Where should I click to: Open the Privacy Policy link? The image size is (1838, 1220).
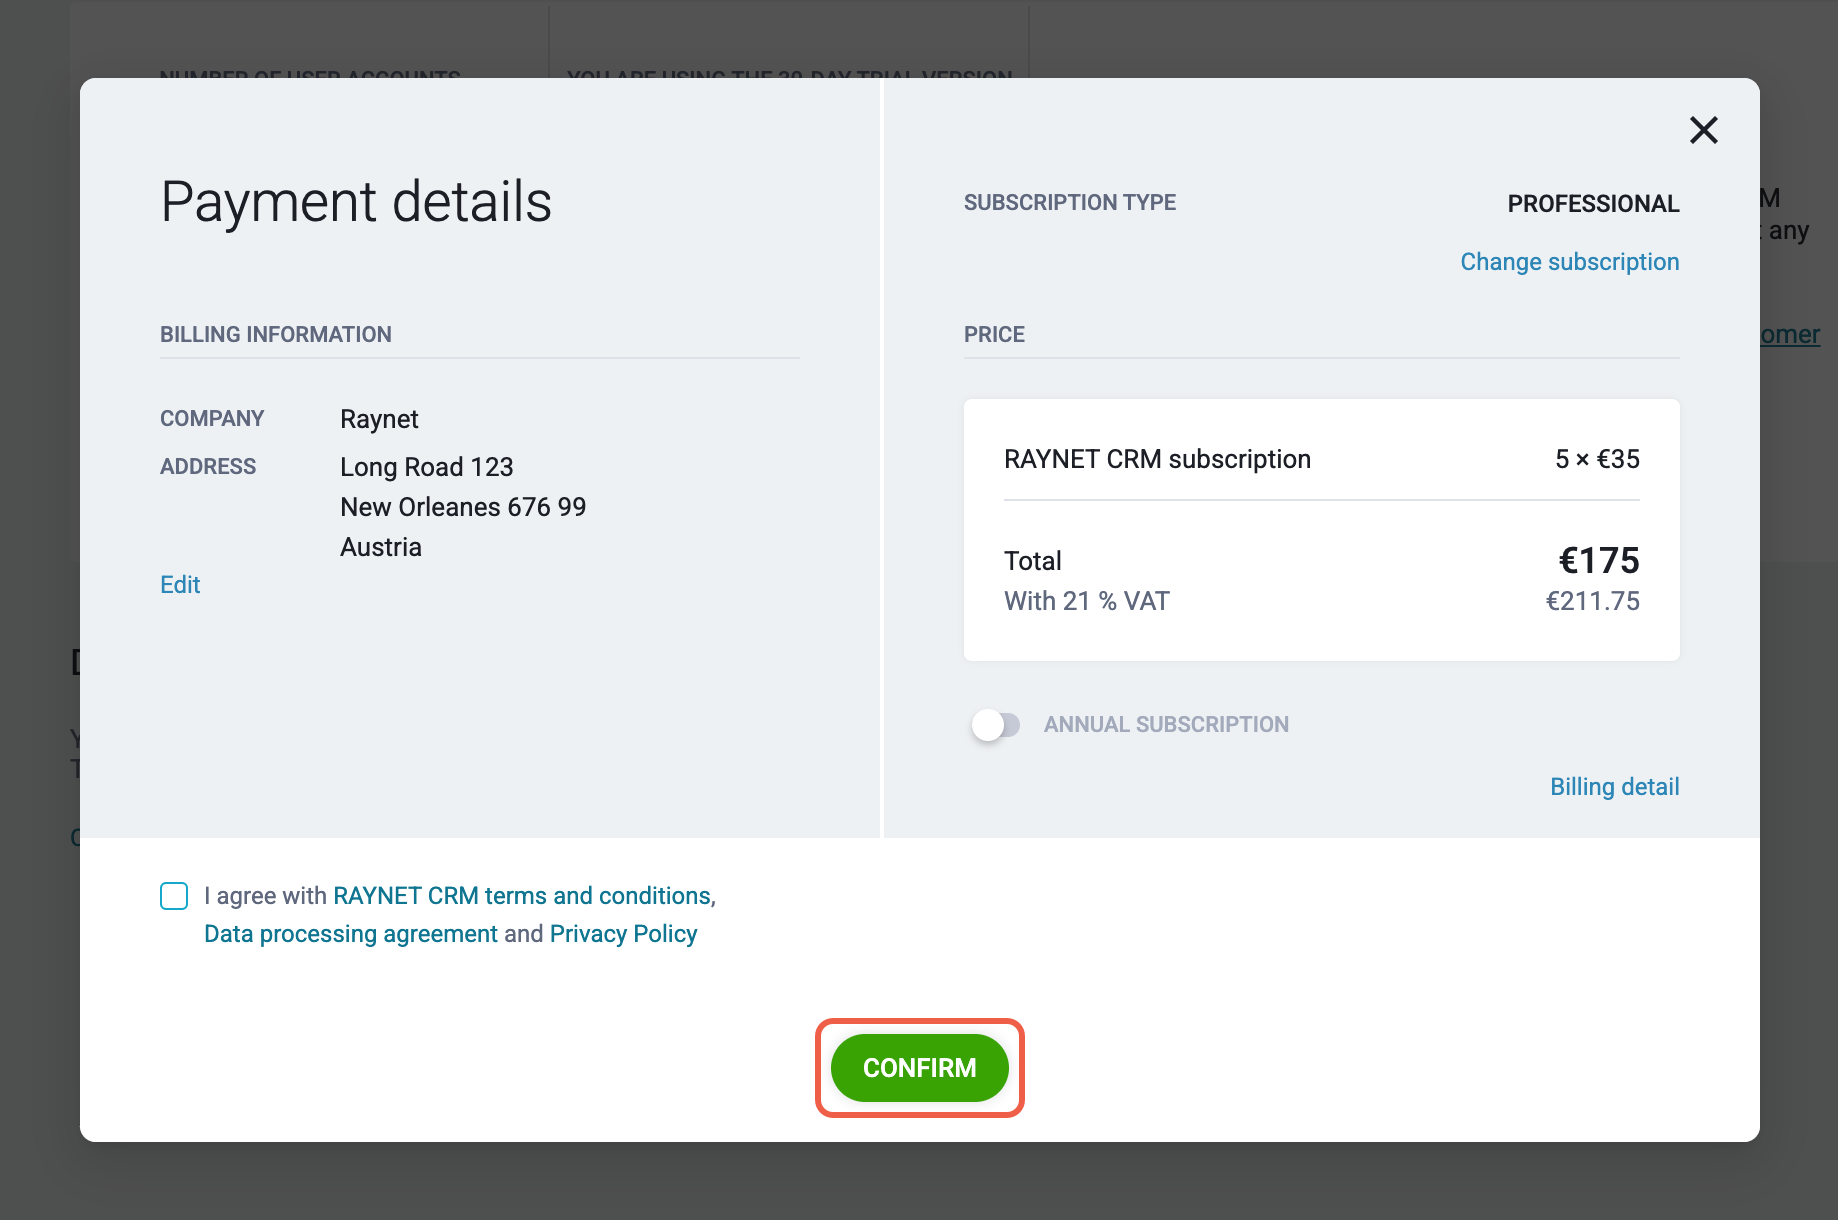click(623, 934)
